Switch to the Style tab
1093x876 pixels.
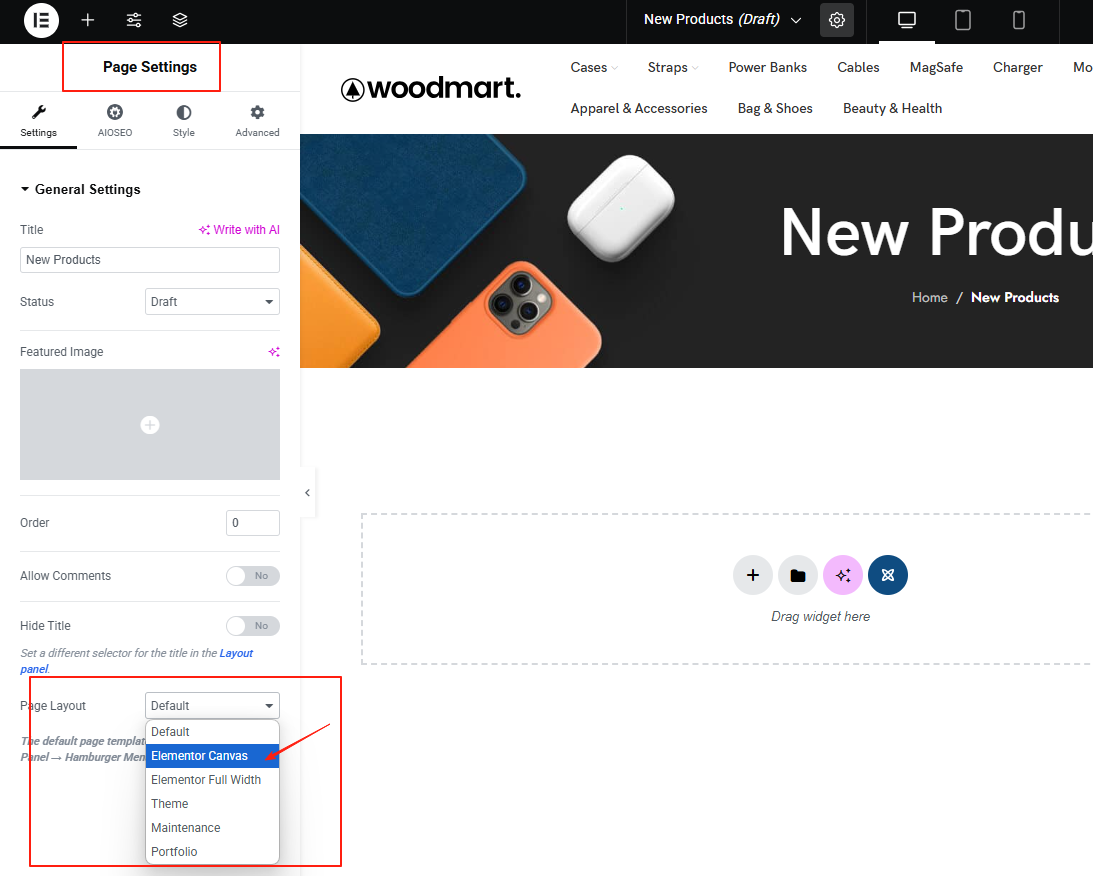tap(184, 120)
